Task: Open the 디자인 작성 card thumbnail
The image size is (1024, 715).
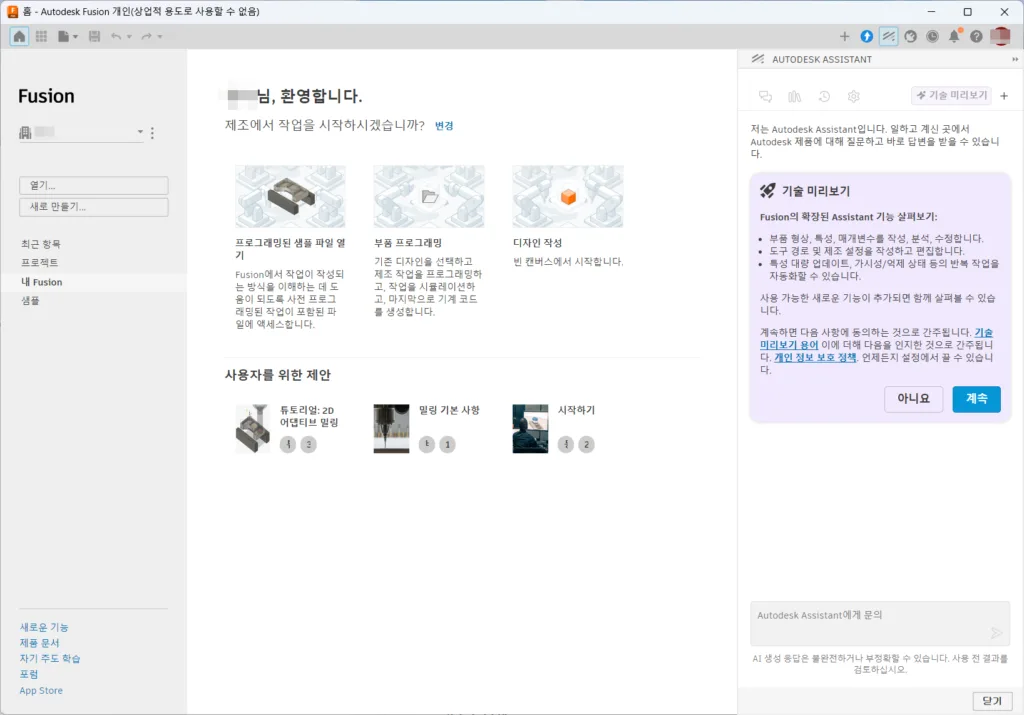Action: pyautogui.click(x=568, y=197)
